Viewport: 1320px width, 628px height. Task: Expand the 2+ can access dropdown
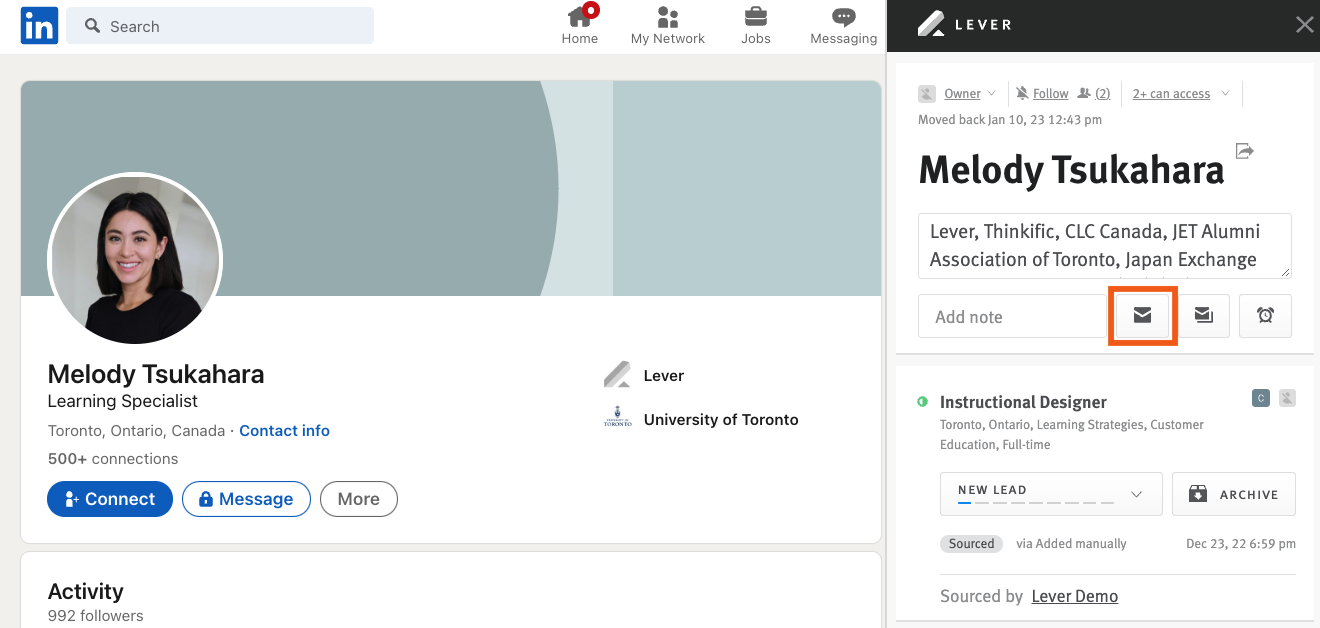pos(1181,94)
